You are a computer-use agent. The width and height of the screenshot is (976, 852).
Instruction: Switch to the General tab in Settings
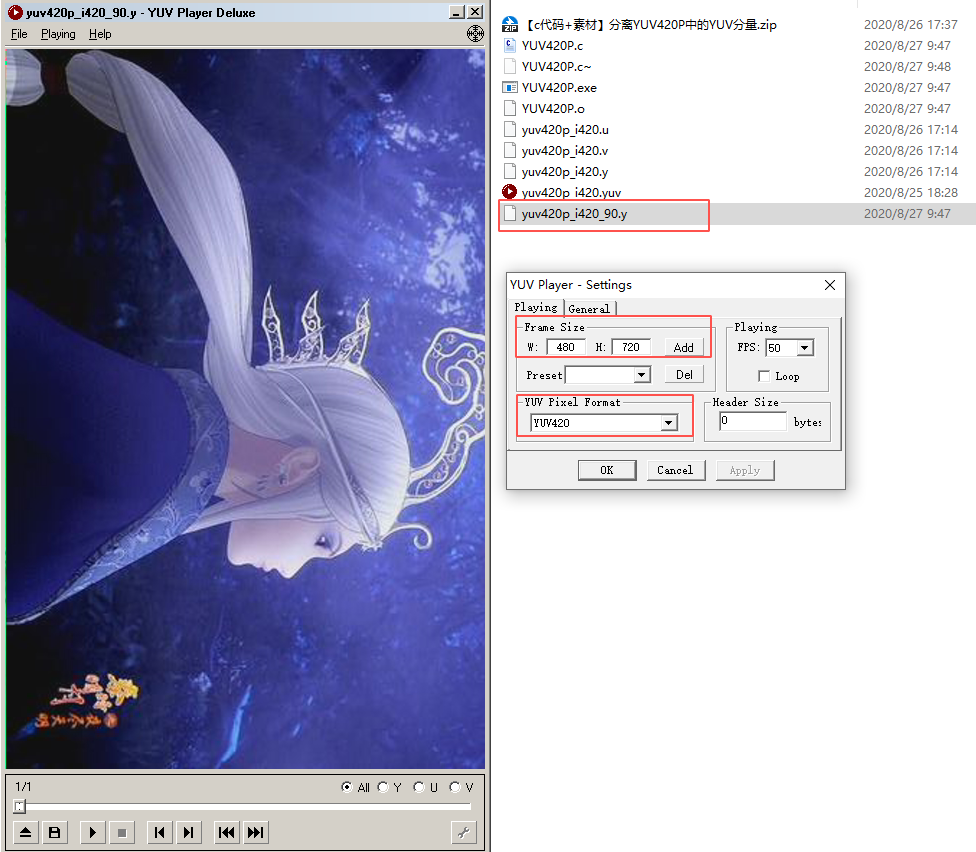[589, 309]
